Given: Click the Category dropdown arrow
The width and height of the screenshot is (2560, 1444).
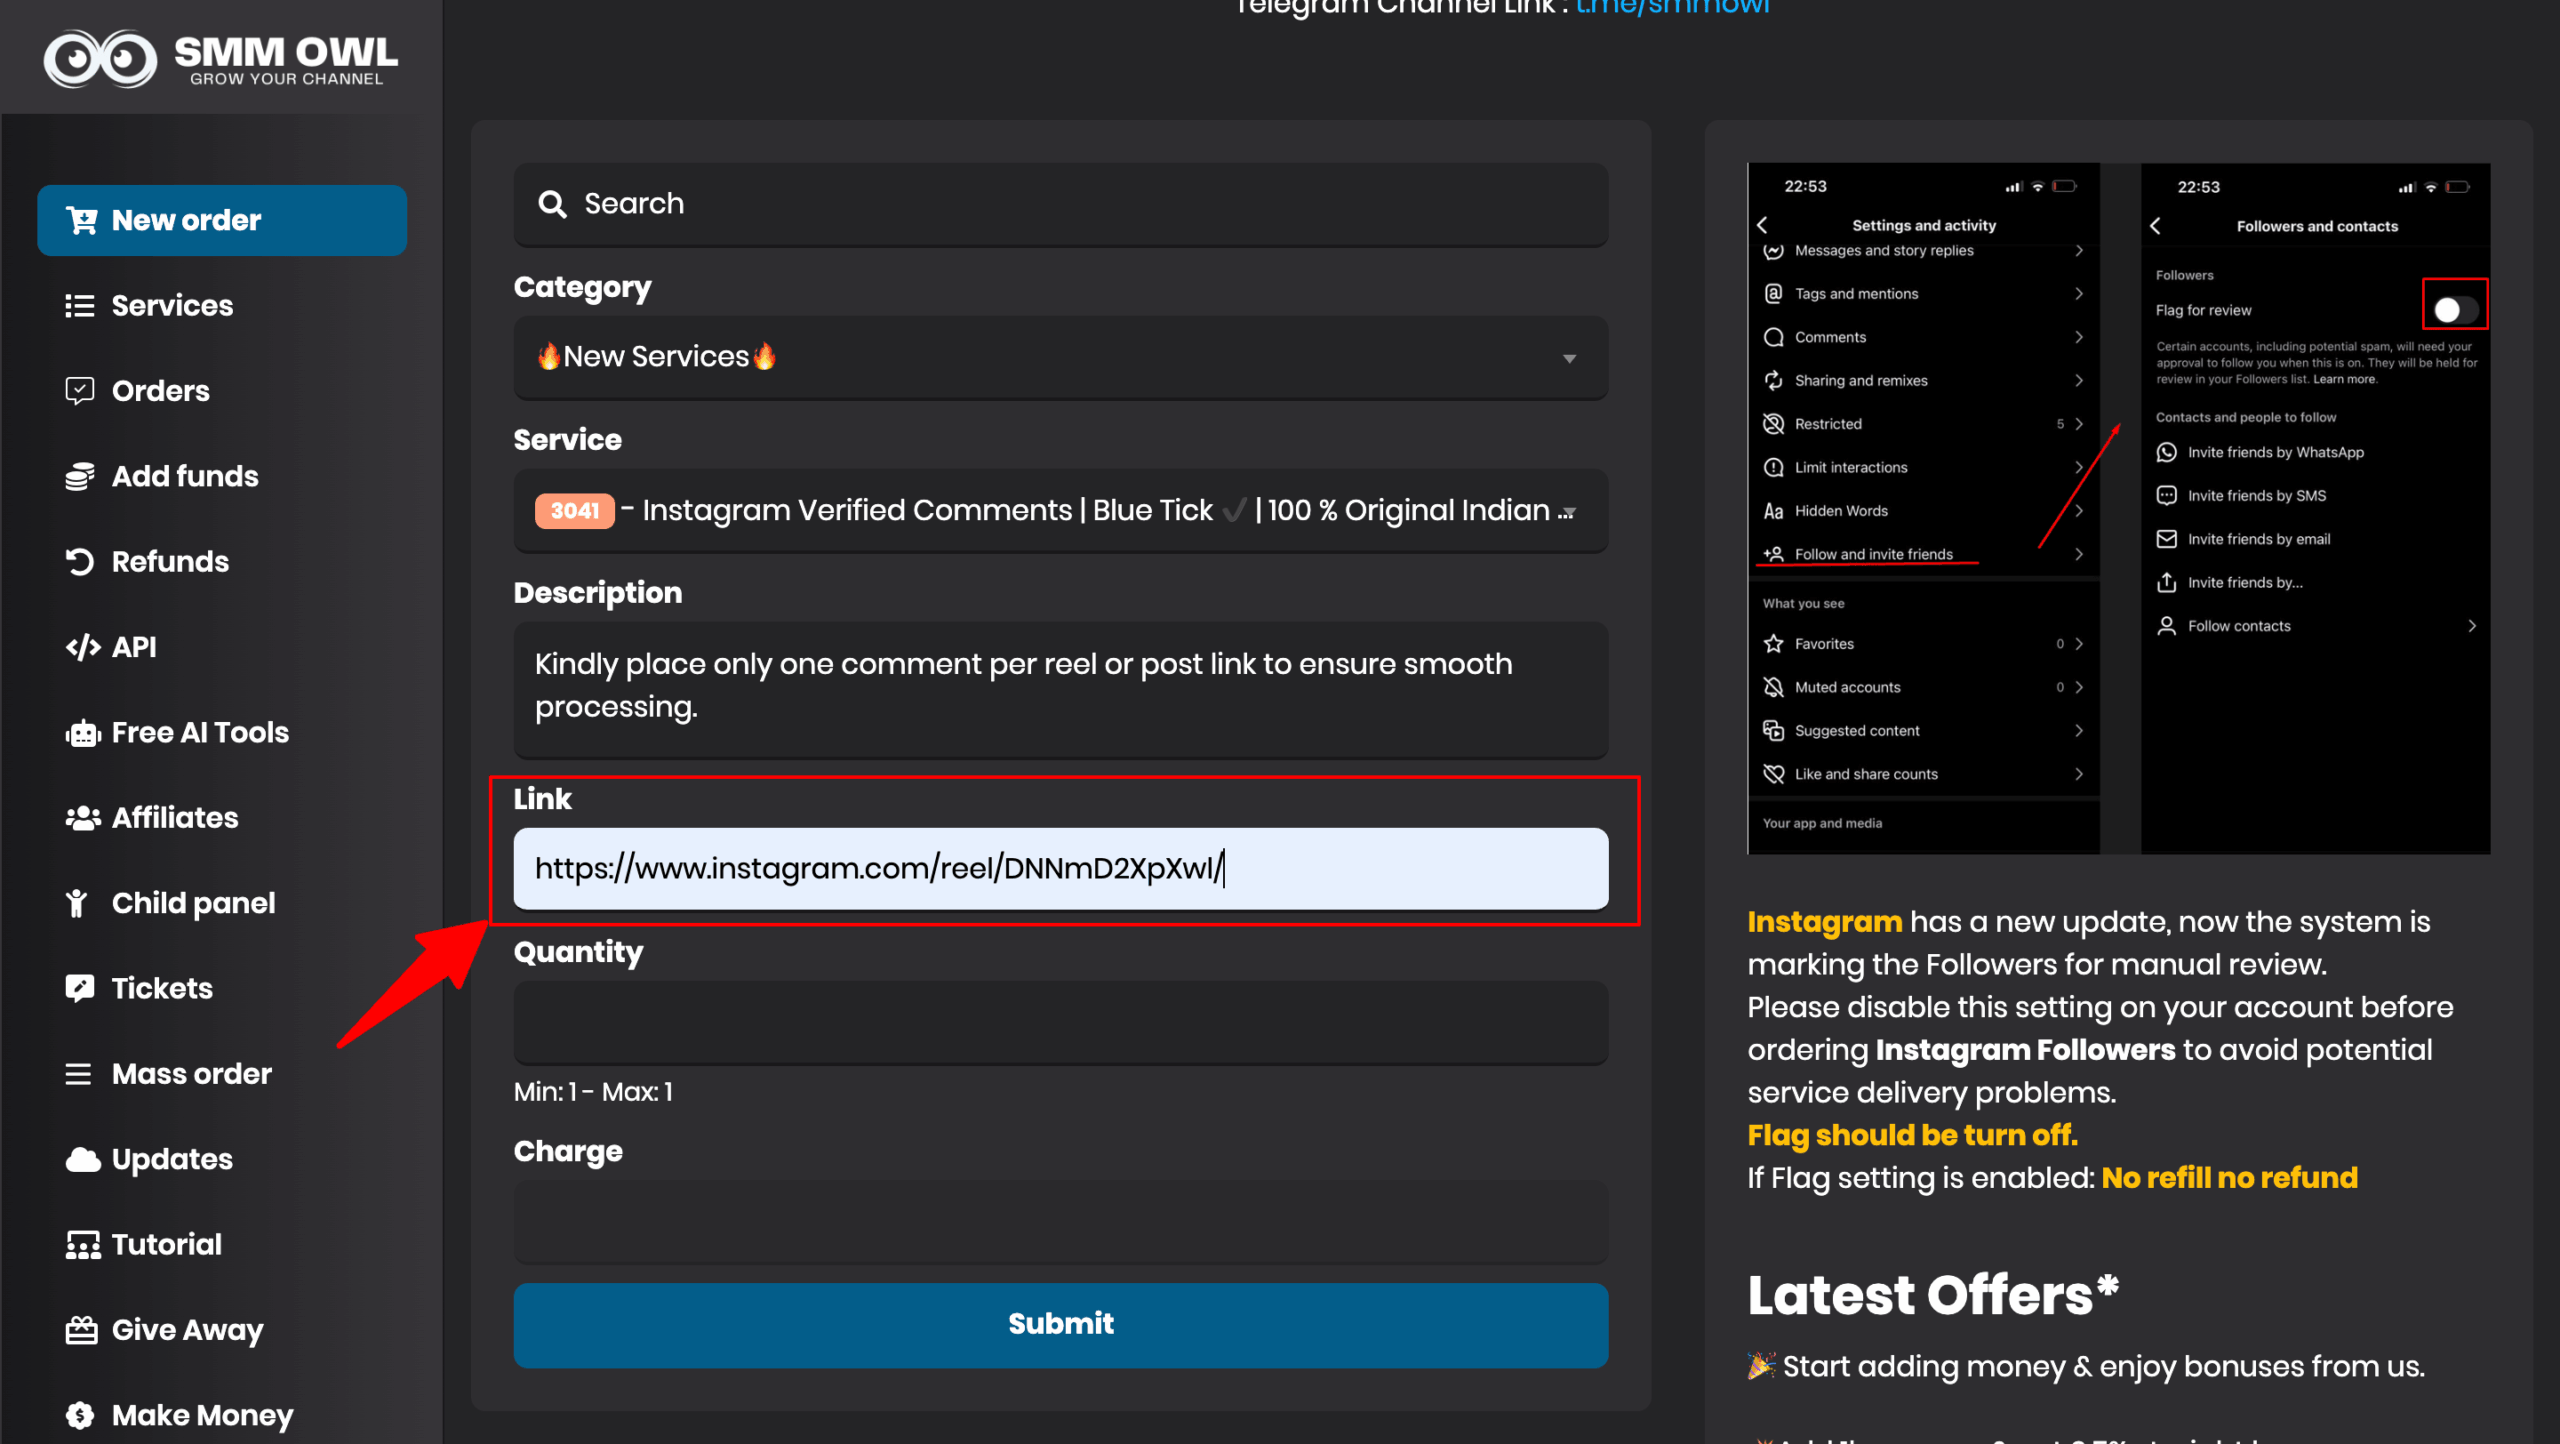Looking at the screenshot, I should [x=1569, y=359].
